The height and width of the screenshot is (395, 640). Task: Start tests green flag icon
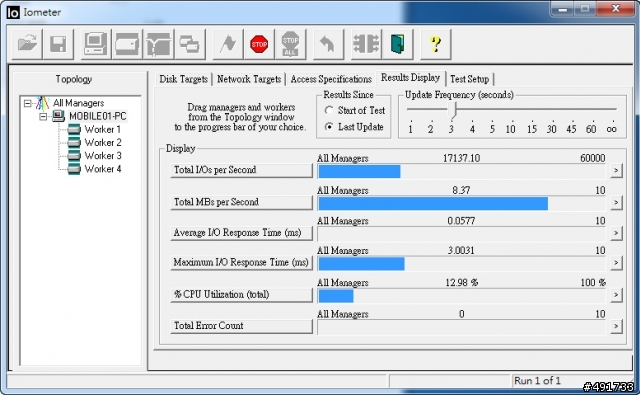click(228, 44)
